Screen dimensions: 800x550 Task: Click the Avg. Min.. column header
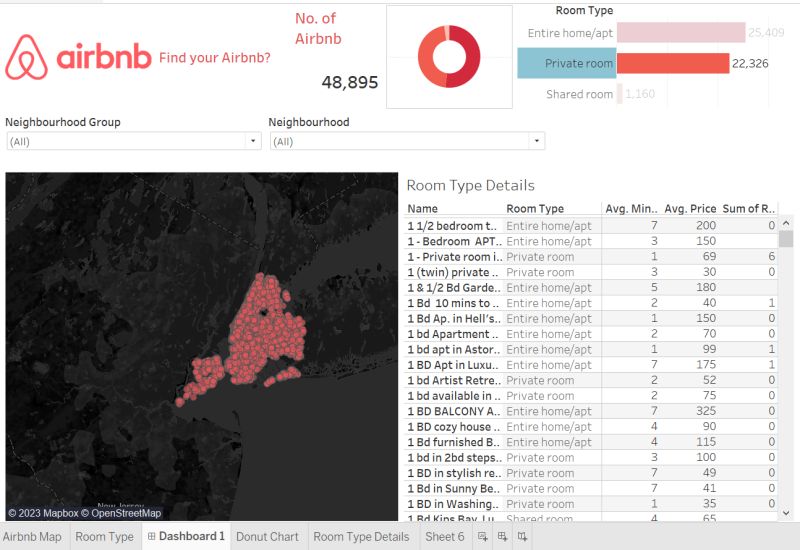pyautogui.click(x=632, y=209)
